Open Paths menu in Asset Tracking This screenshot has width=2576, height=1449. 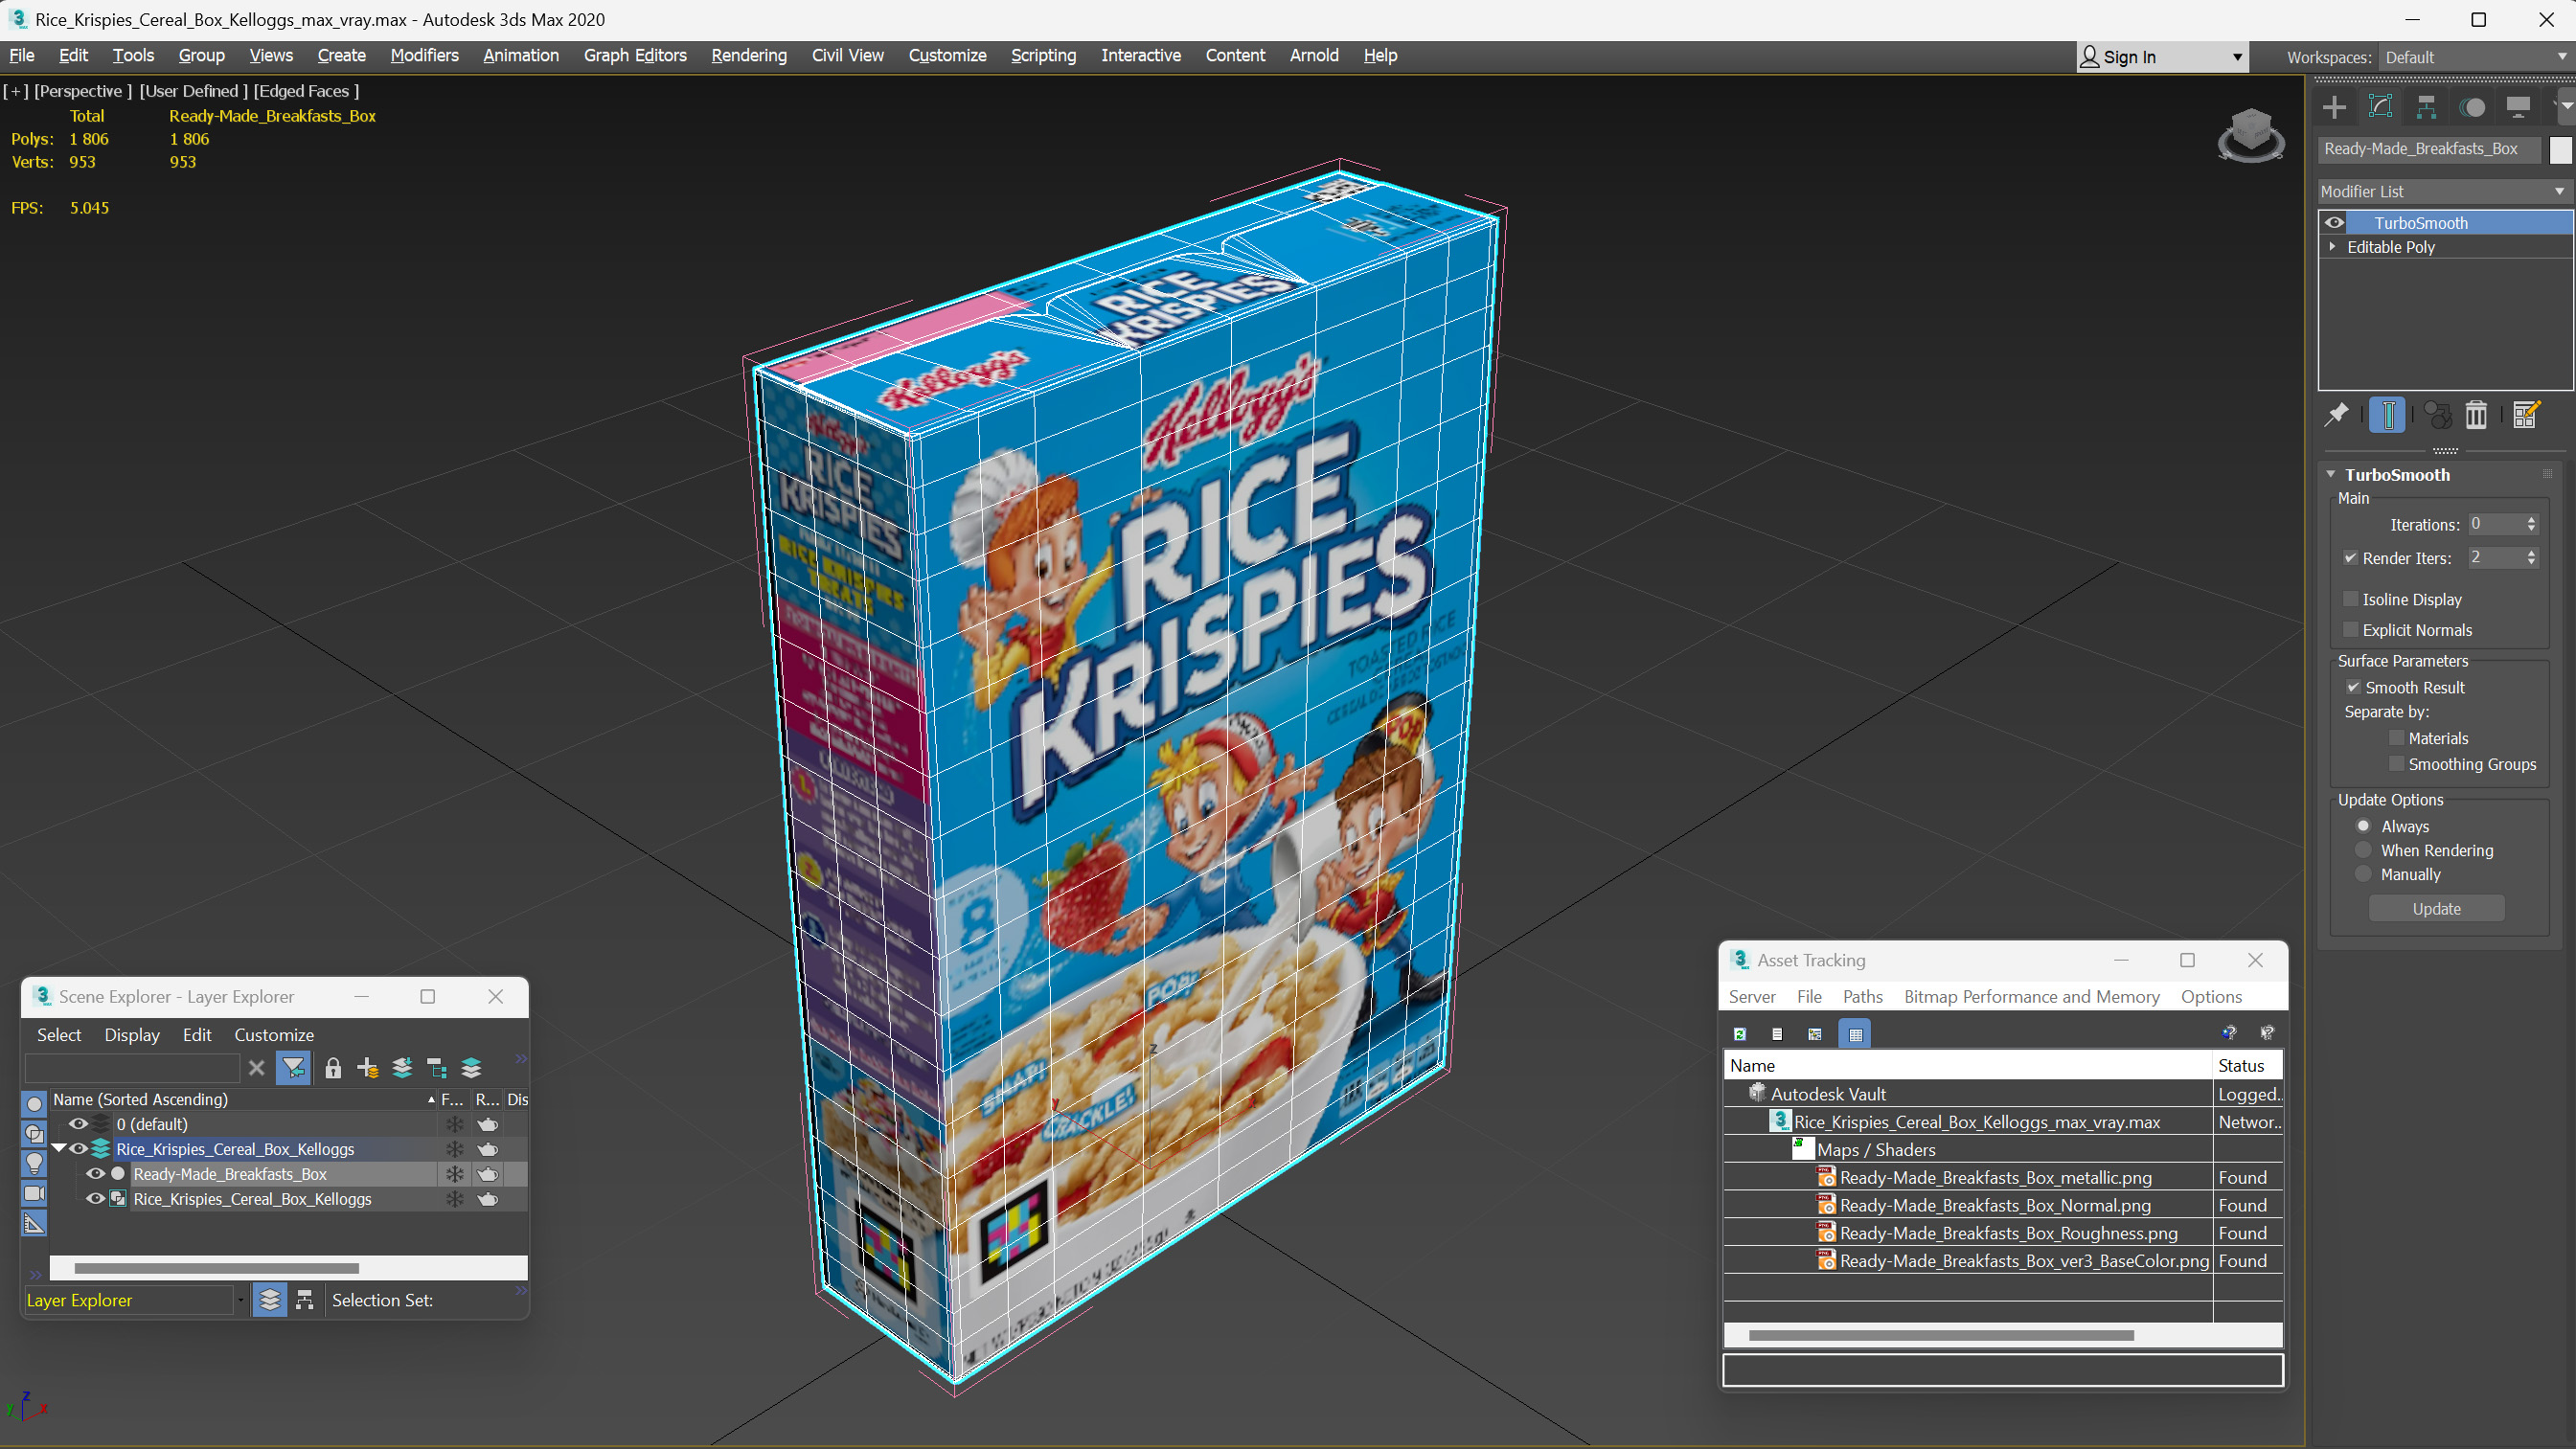tap(1862, 997)
